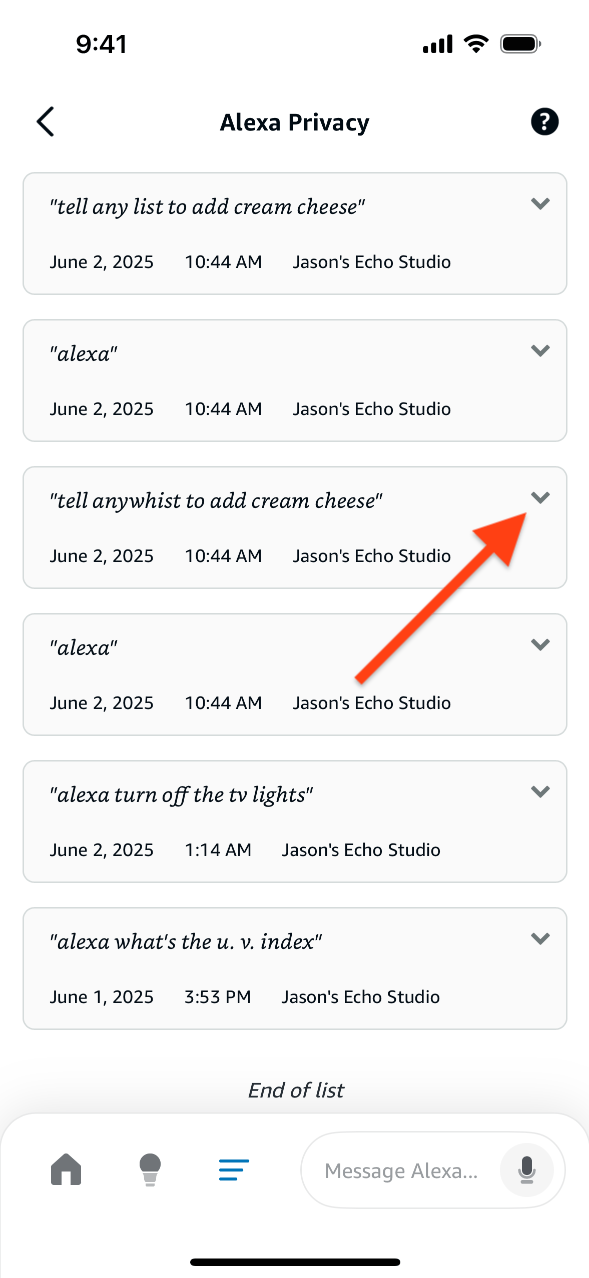
Task: Expand the first "alexa" recording chevron
Action: click(540, 351)
